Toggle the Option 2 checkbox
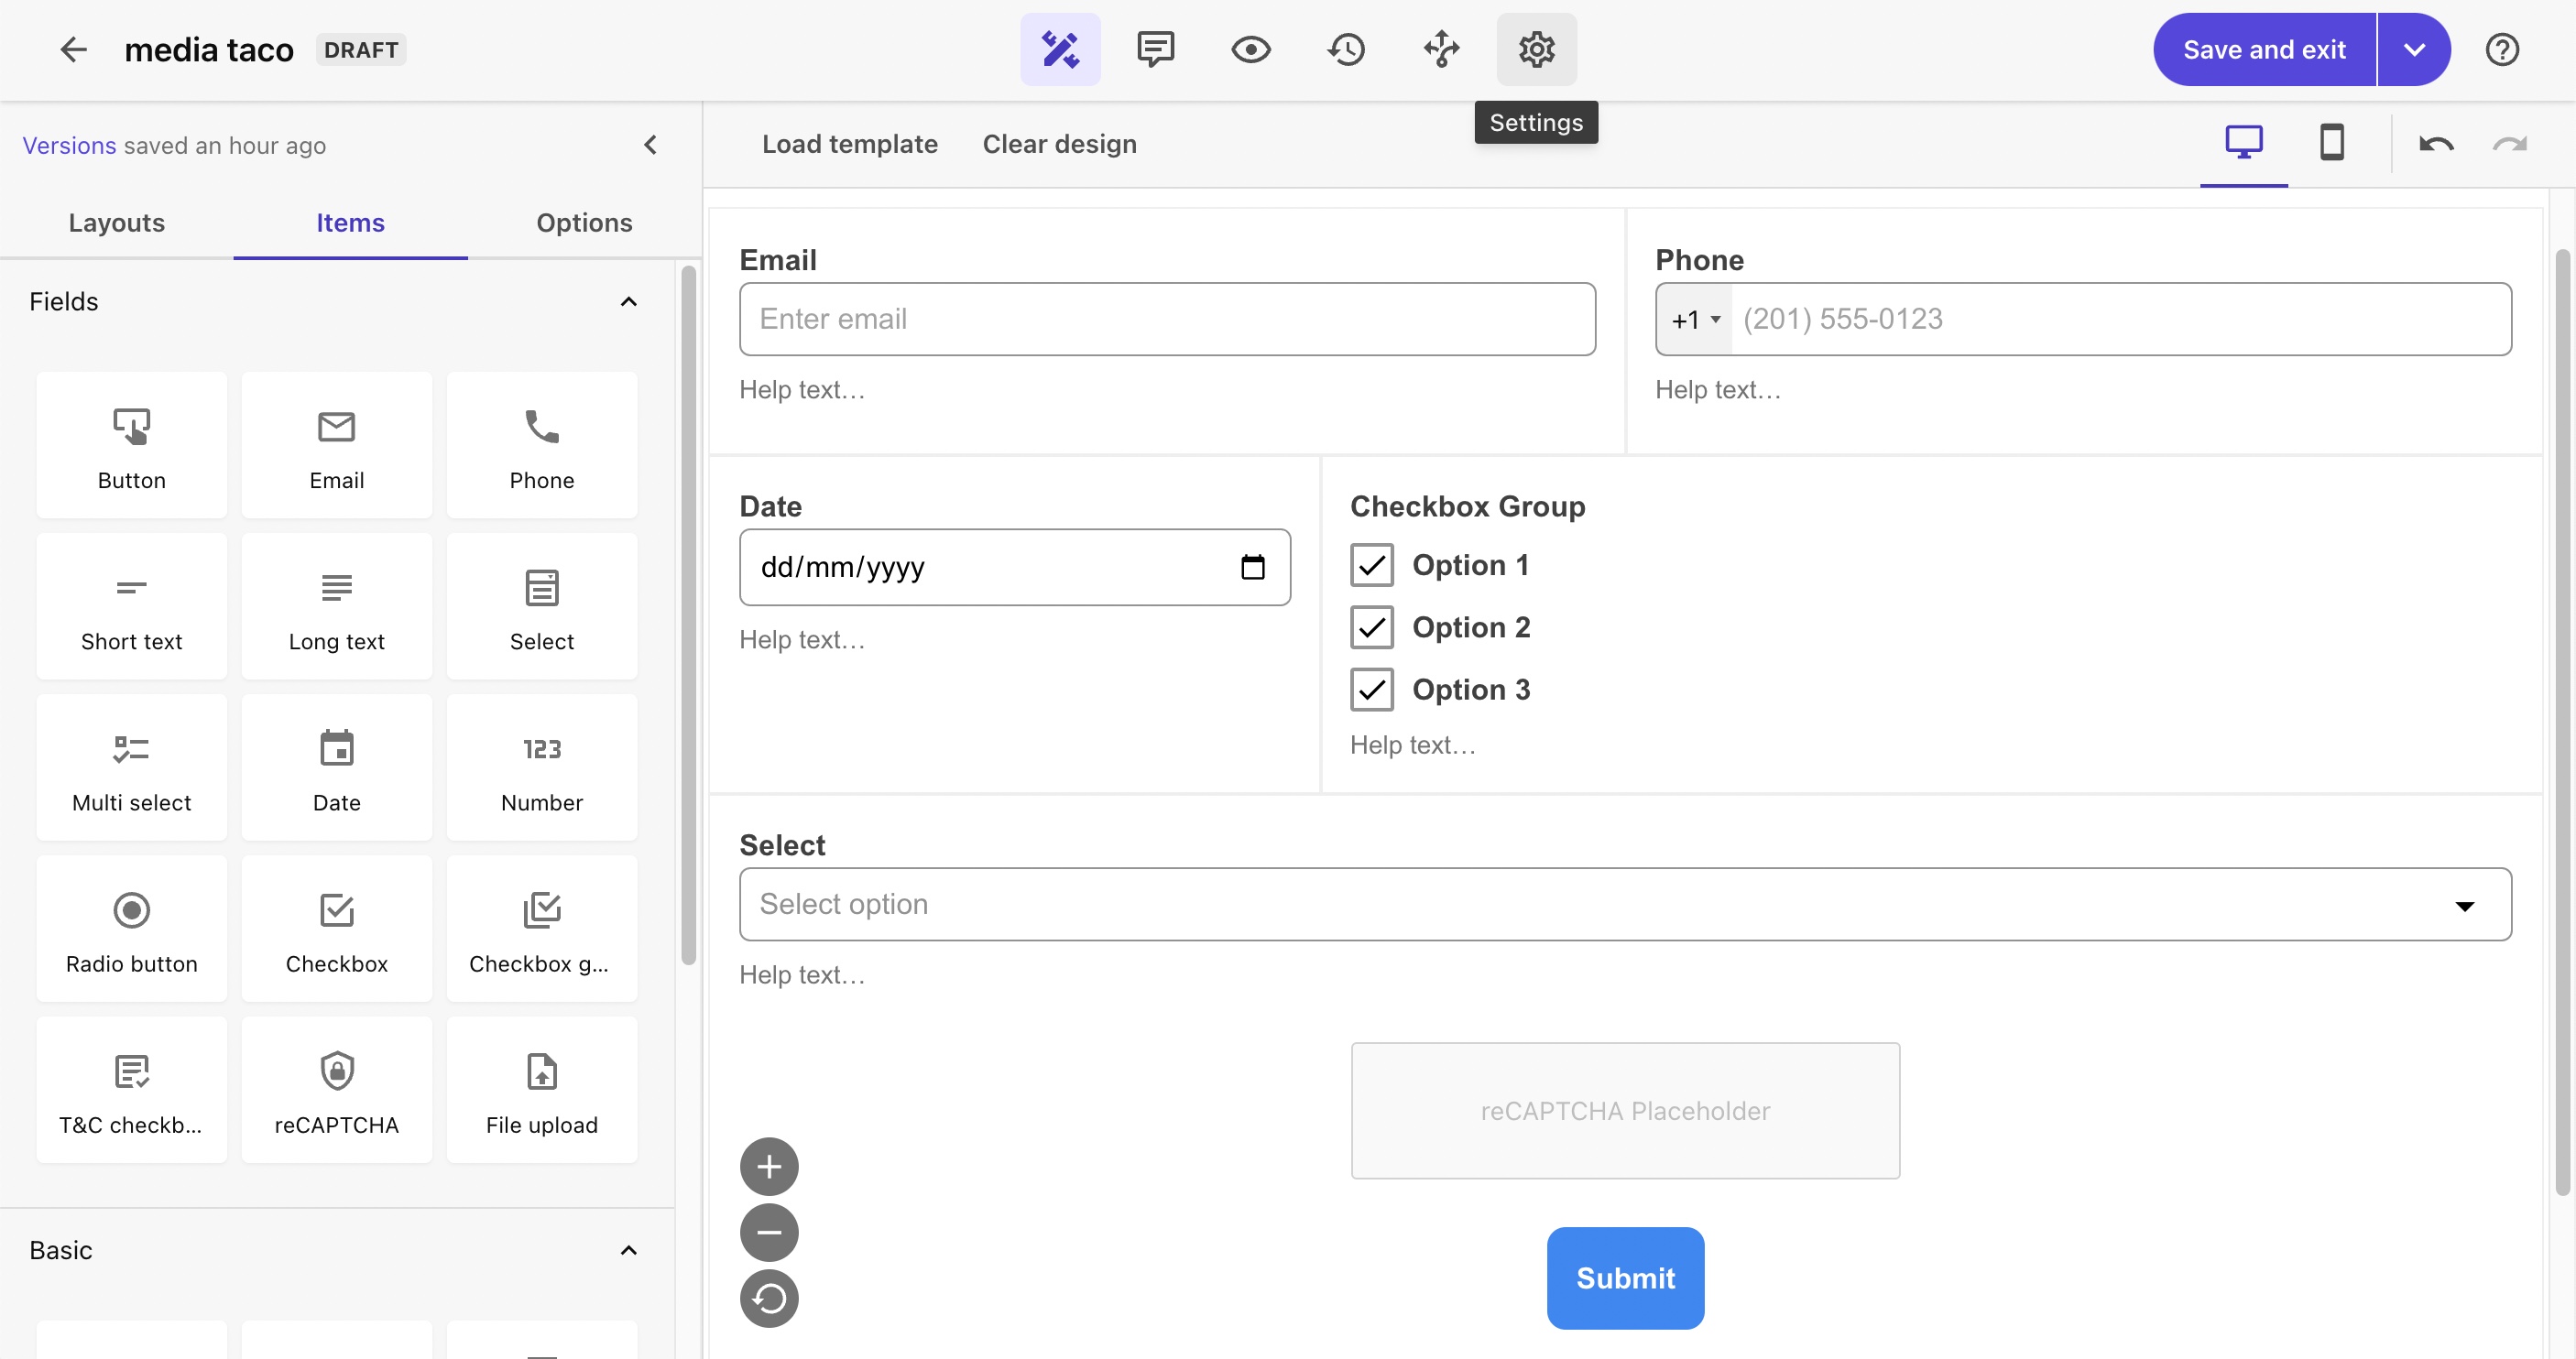The height and width of the screenshot is (1359, 2576). [x=1371, y=627]
